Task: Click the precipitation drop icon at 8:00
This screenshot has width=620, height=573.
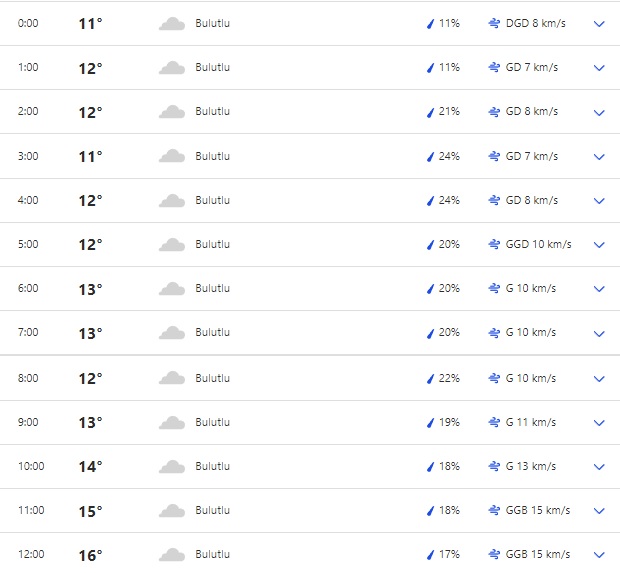Action: 430,379
